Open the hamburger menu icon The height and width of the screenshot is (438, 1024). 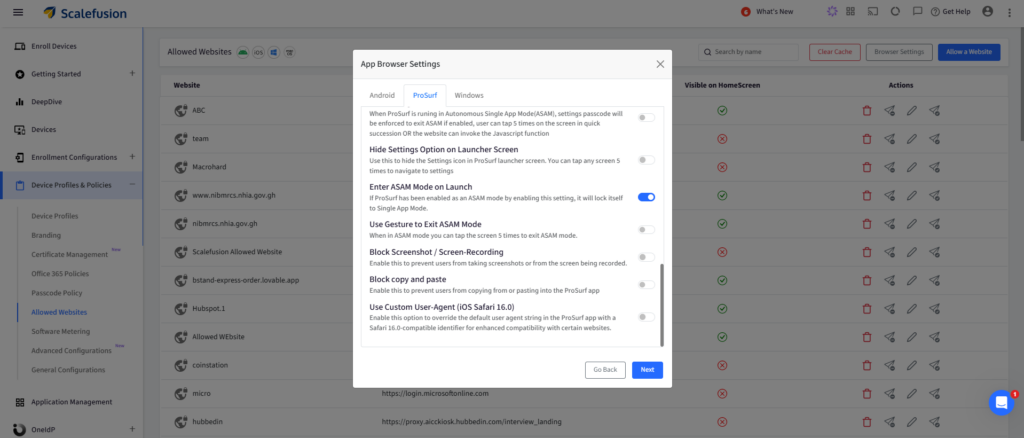click(x=18, y=12)
